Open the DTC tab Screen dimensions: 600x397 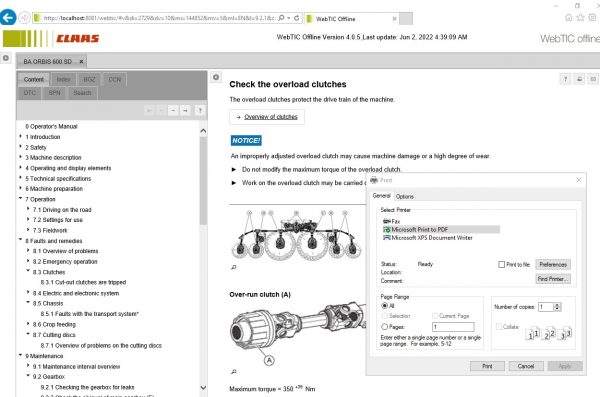(x=29, y=93)
